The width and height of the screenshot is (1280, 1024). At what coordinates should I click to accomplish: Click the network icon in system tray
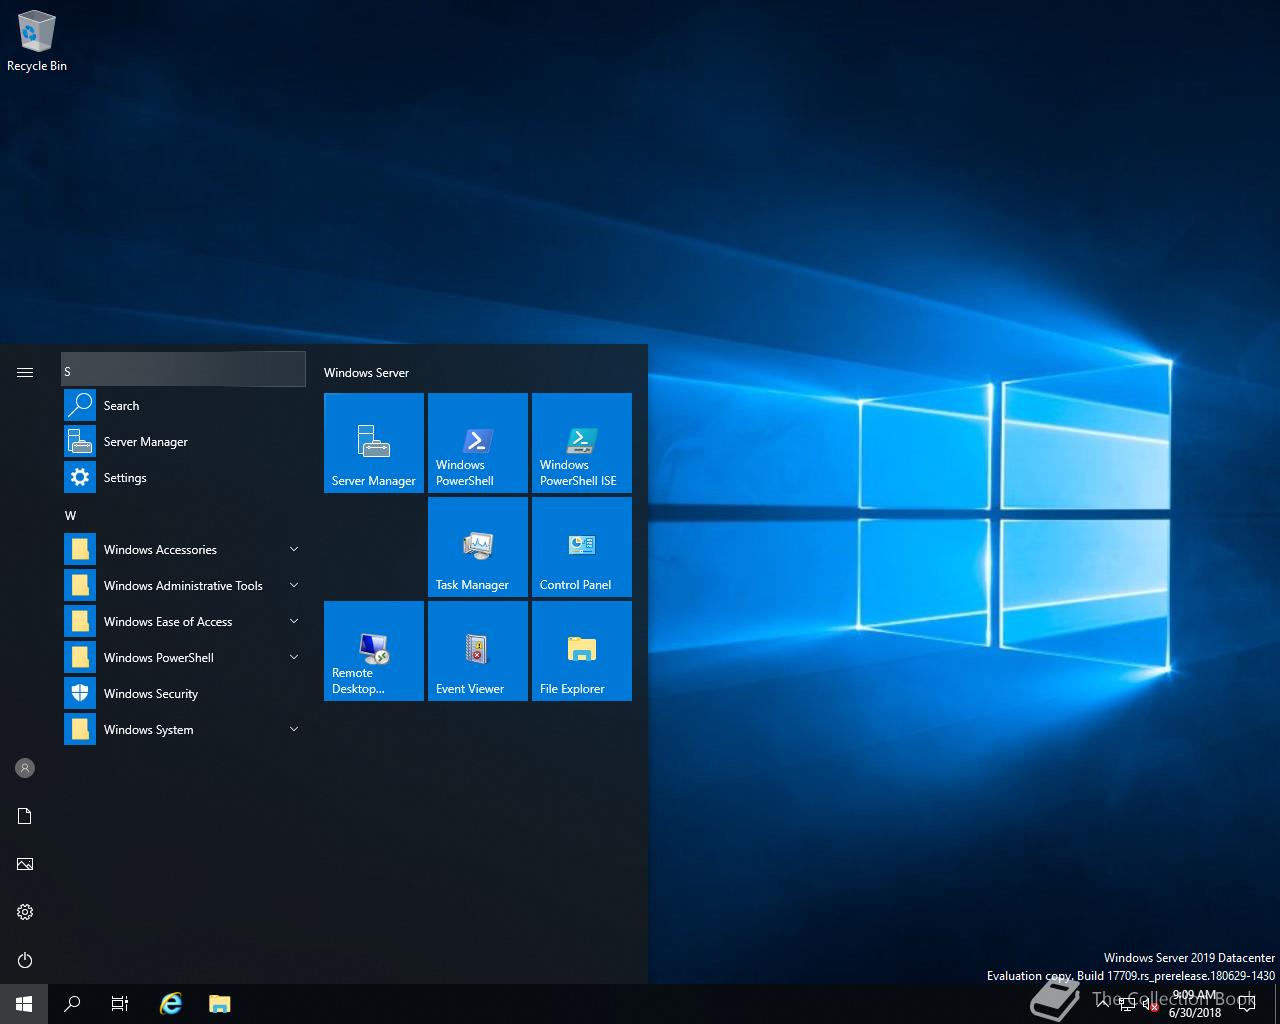click(1127, 1004)
